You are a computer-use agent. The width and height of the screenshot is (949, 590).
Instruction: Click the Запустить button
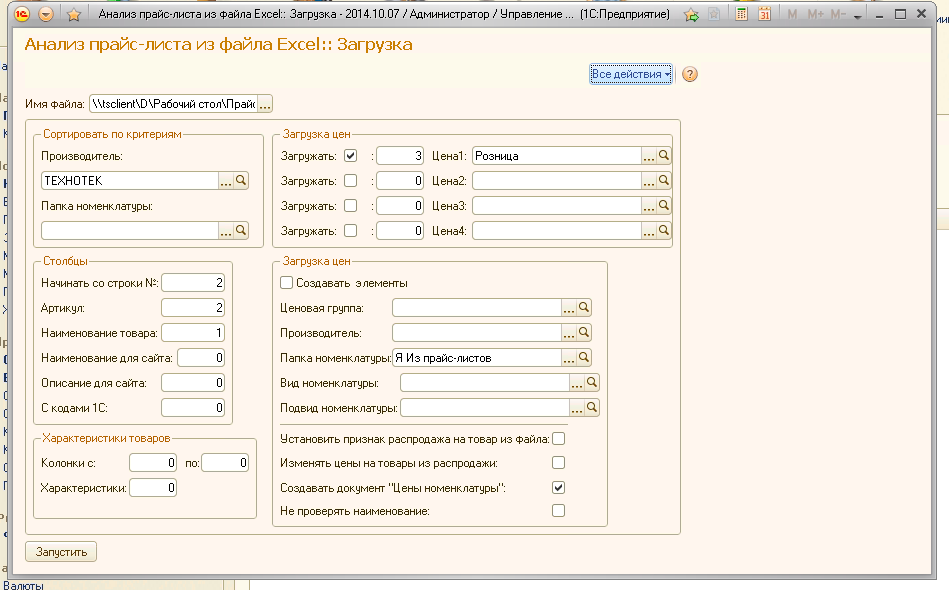coord(61,552)
